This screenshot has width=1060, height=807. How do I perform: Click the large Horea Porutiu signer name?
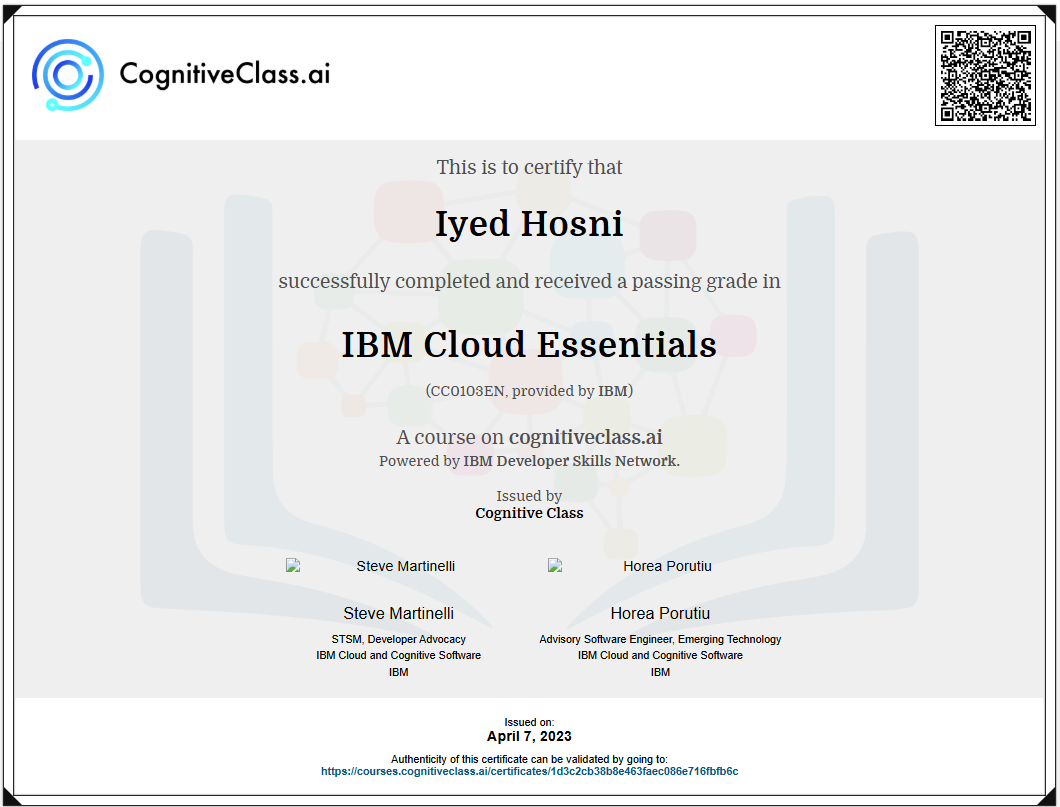click(x=660, y=614)
